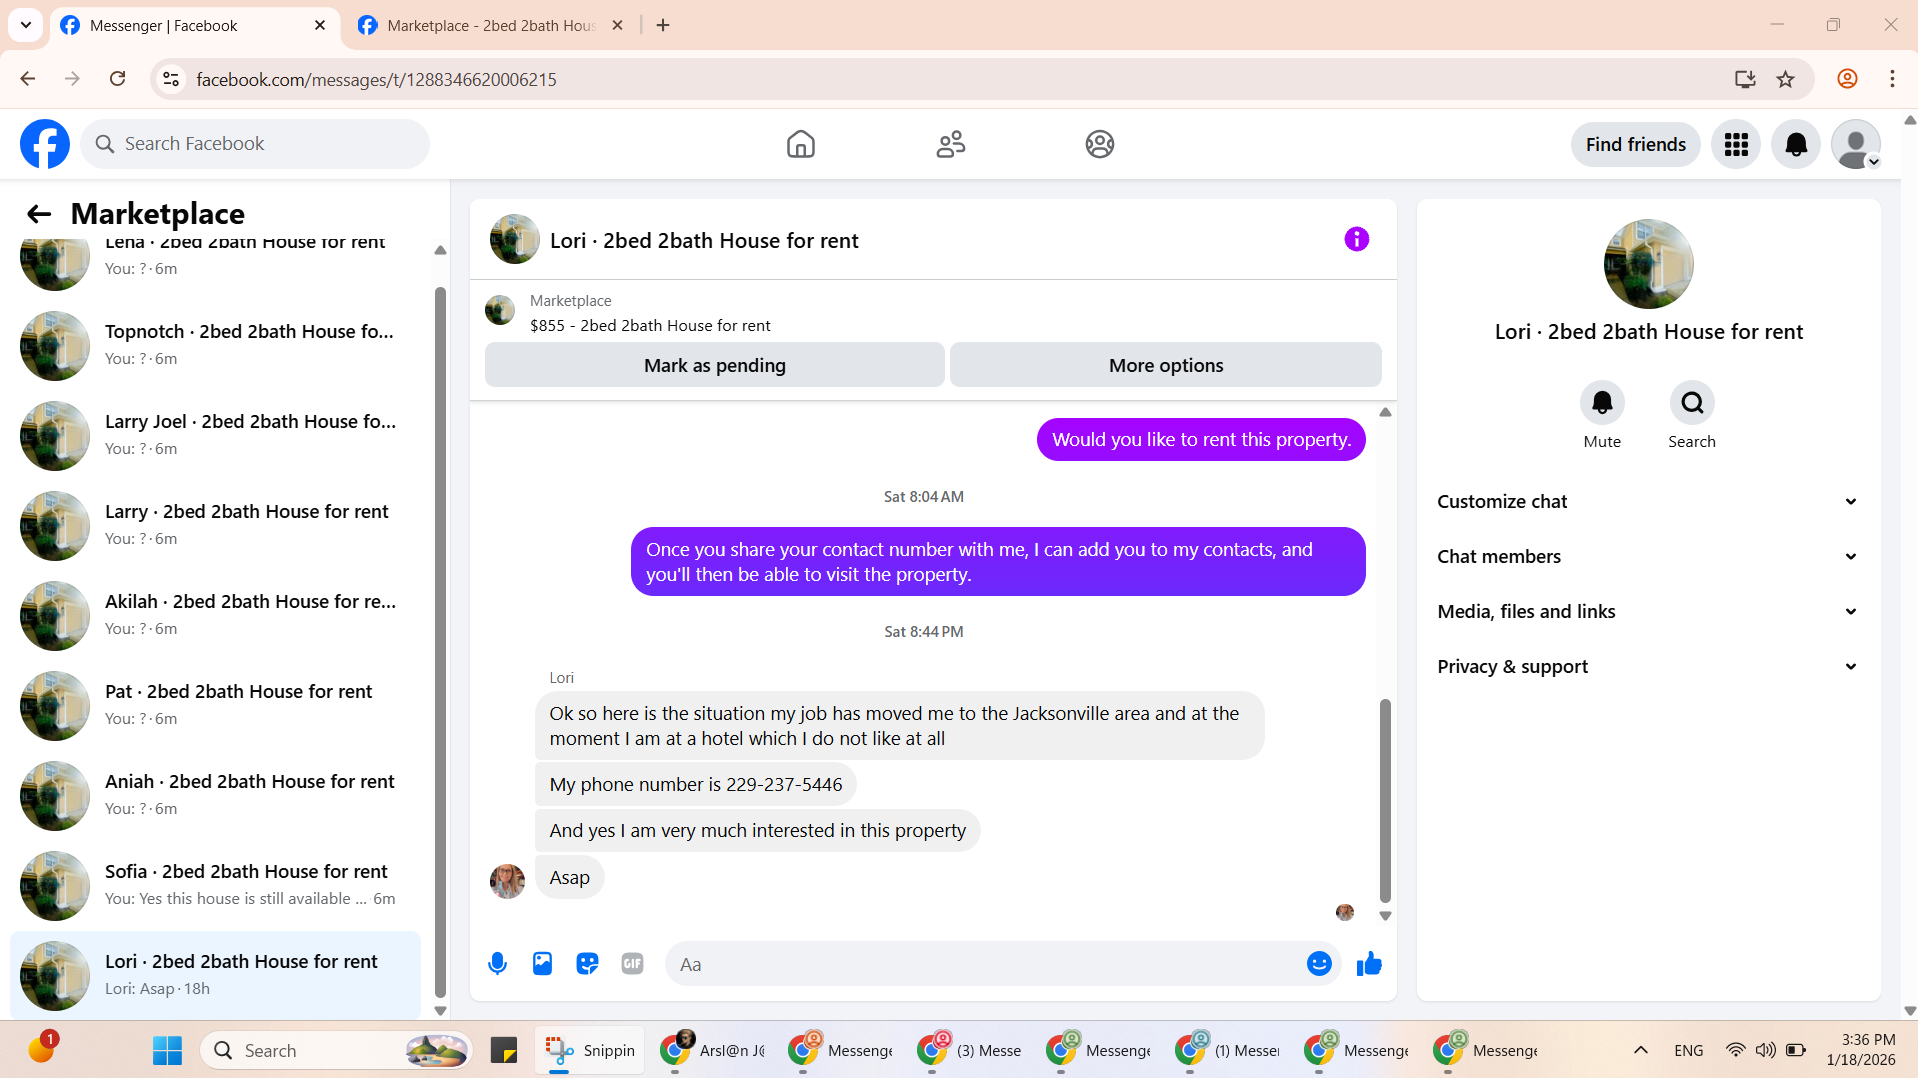Open Windows Start button
The height and width of the screenshot is (1078, 1918).
point(167,1050)
